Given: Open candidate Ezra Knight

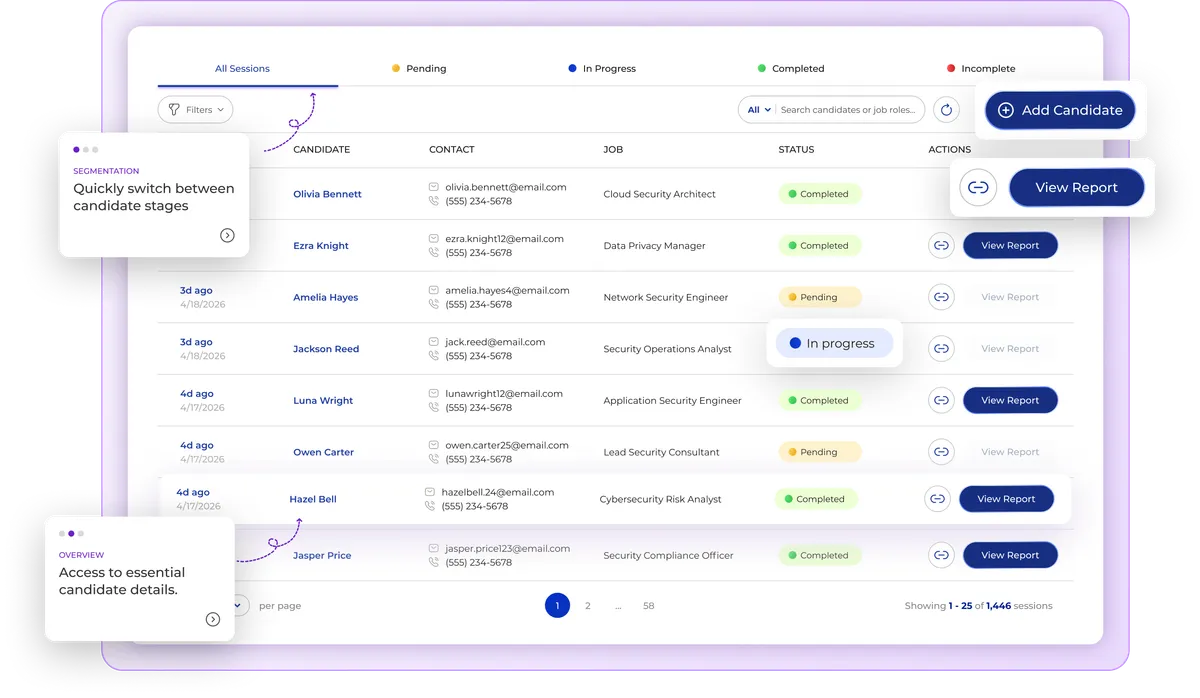Looking at the screenshot, I should click(321, 246).
